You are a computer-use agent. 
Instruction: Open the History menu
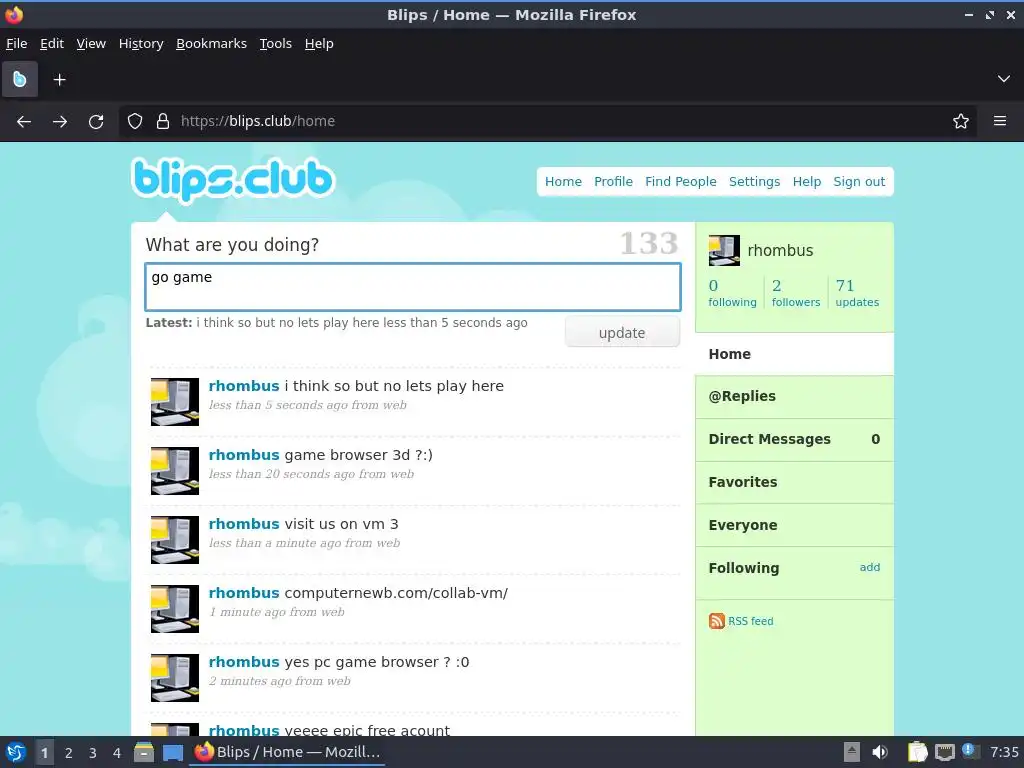141,44
